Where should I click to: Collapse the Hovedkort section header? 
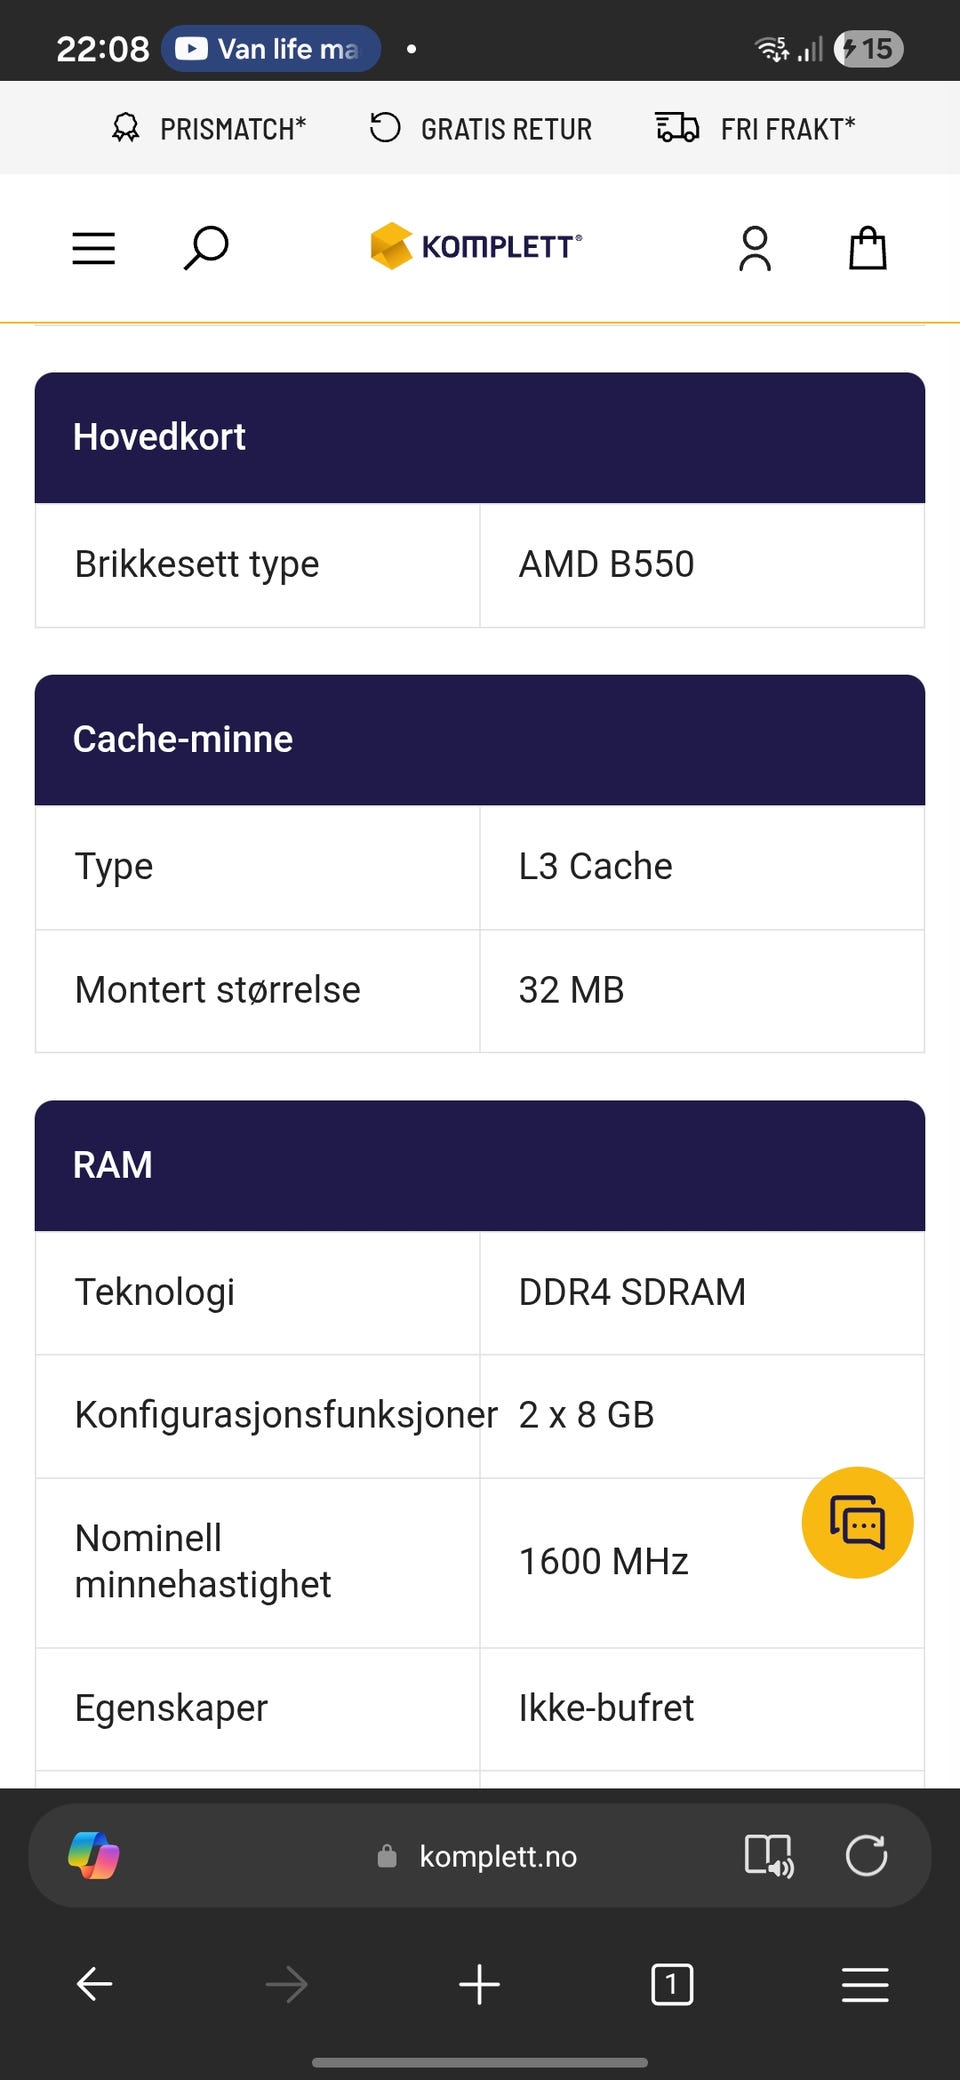click(480, 437)
